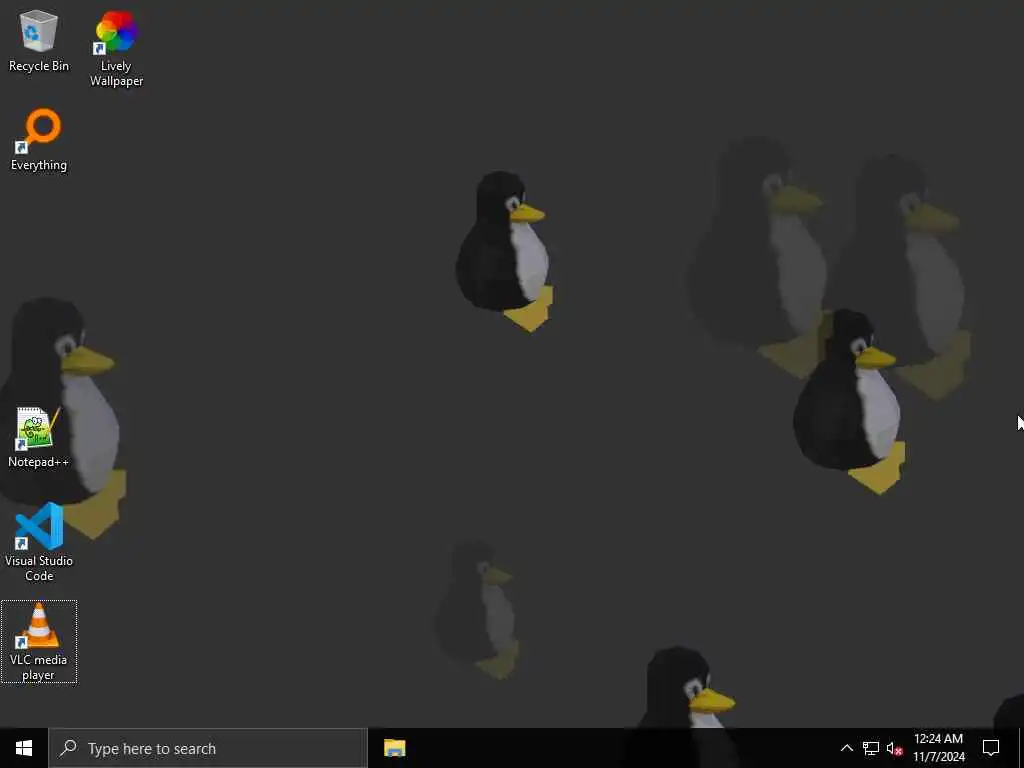The width and height of the screenshot is (1024, 768).
Task: Click the Show desktop strip at taskbar's end
Action: click(1021, 748)
